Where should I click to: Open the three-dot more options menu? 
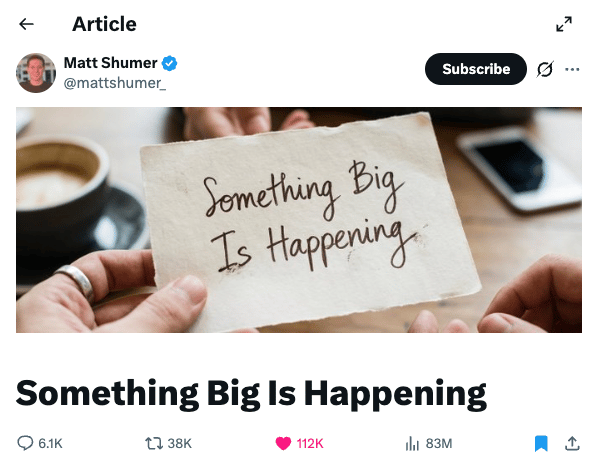(572, 69)
